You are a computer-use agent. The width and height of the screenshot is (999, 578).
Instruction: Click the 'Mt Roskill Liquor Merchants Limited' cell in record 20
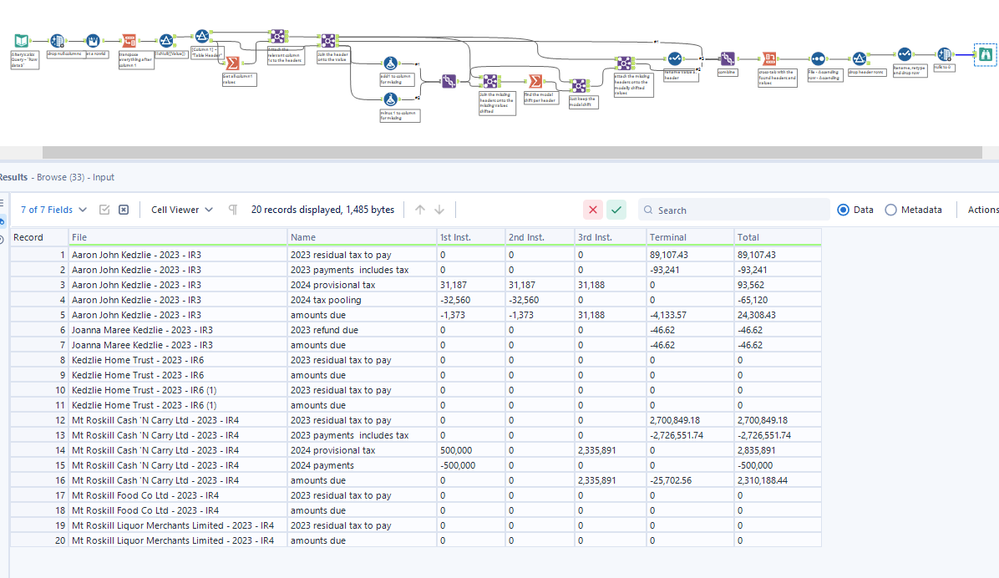(178, 540)
